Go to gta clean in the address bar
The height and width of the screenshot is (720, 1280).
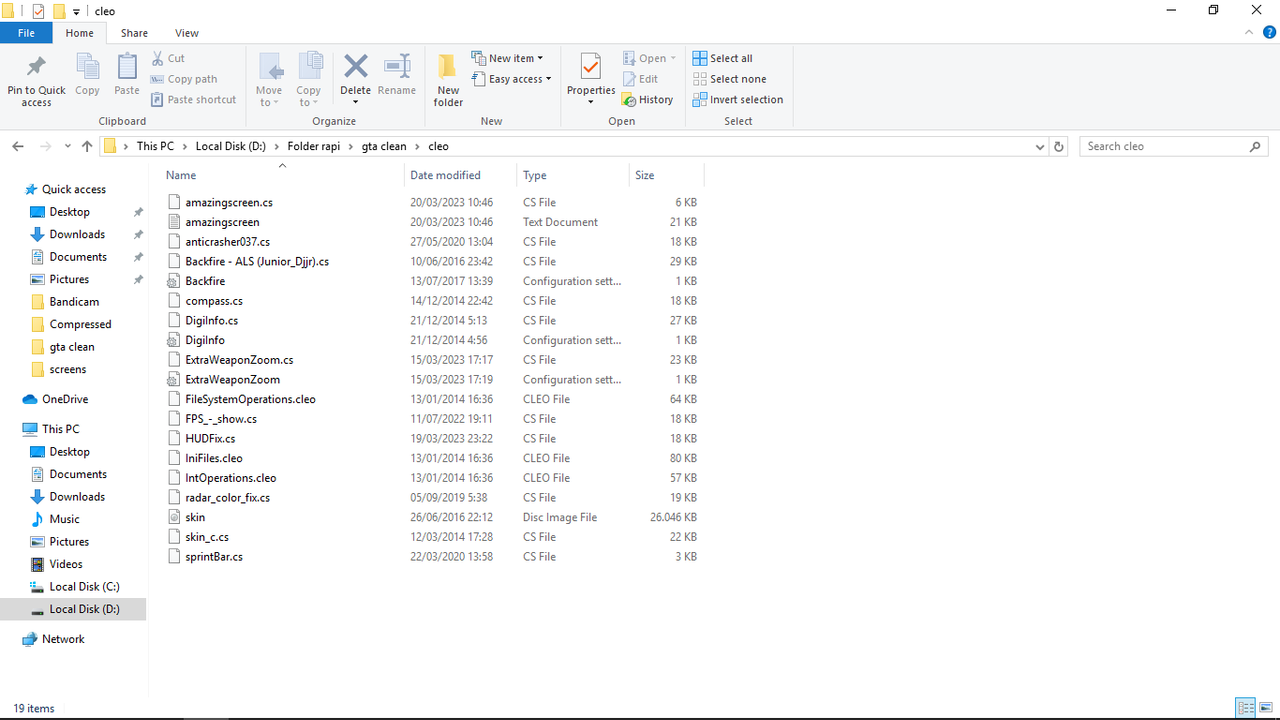pyautogui.click(x=384, y=146)
